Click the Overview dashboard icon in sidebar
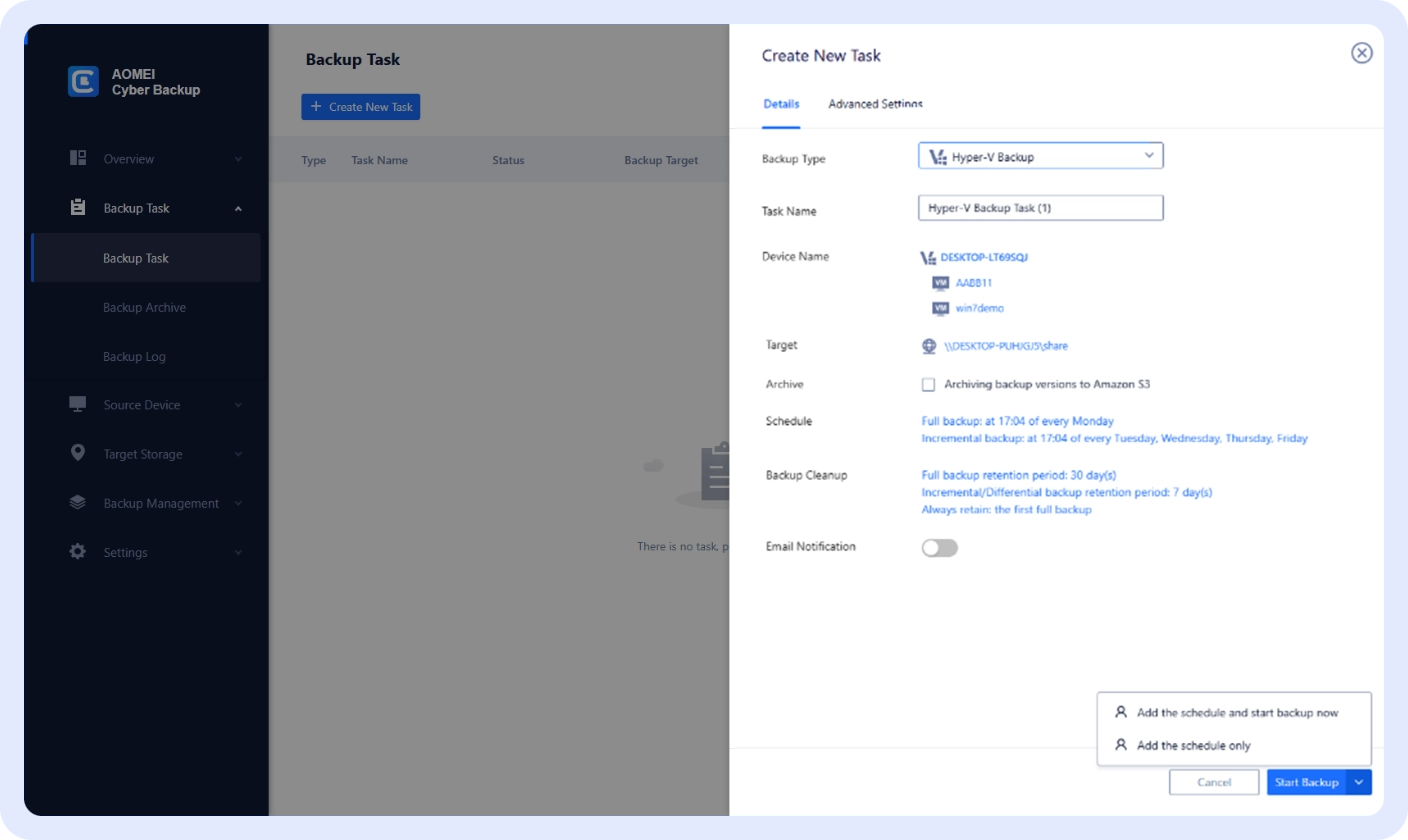Image resolution: width=1408 pixels, height=840 pixels. pyautogui.click(x=78, y=158)
